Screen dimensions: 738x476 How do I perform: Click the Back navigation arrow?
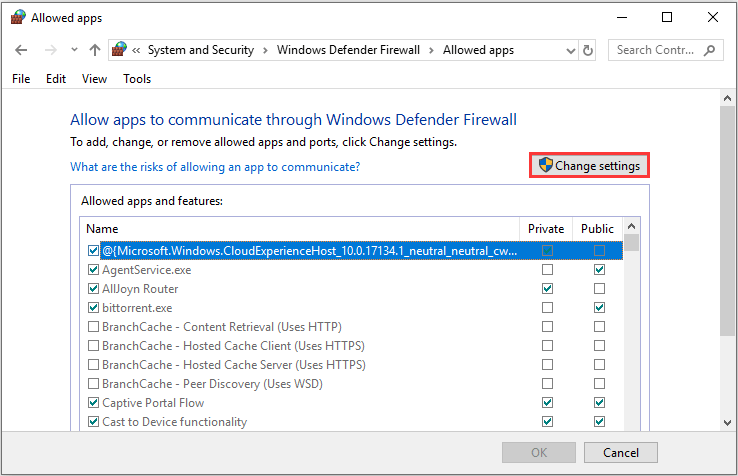pos(21,50)
